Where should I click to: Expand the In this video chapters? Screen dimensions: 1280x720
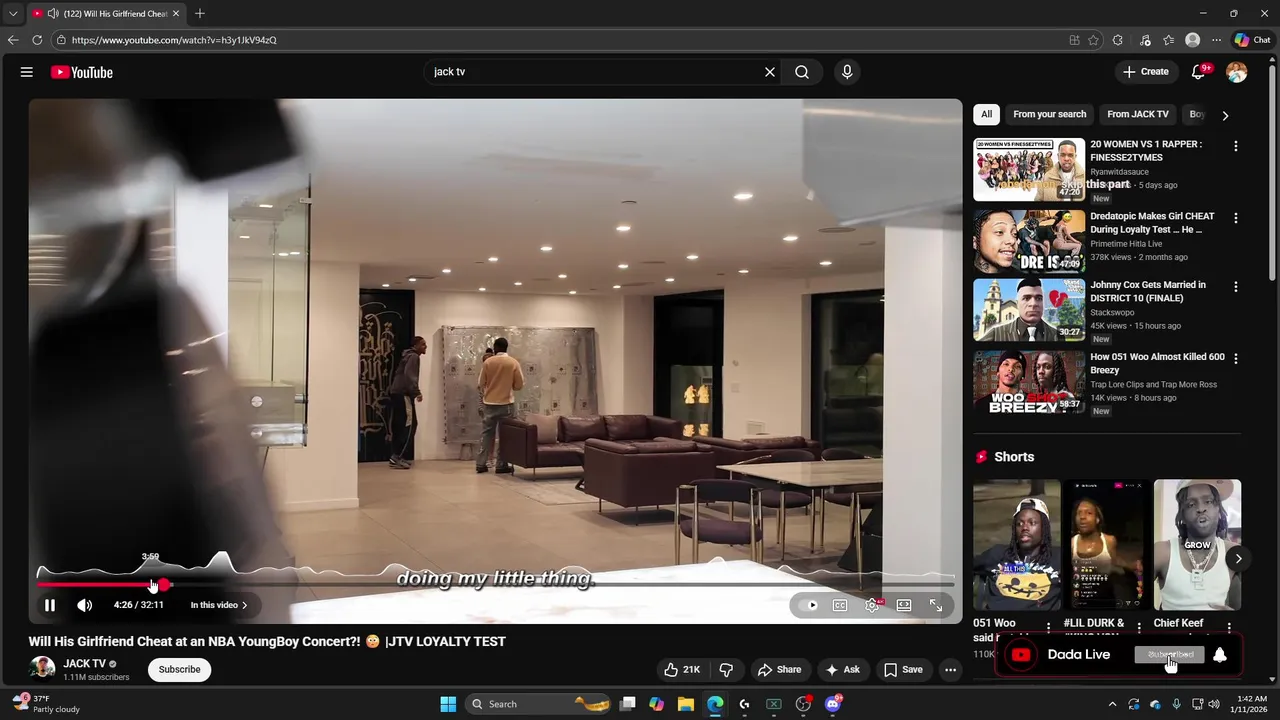click(x=219, y=605)
